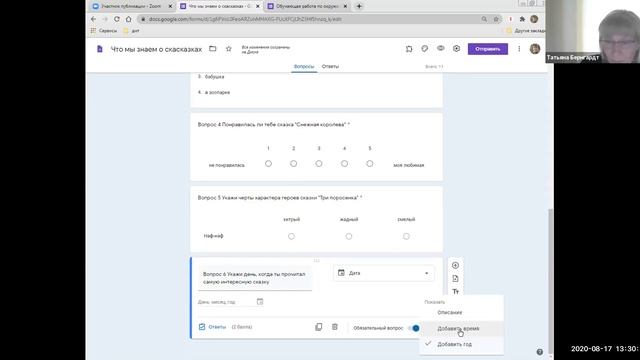
Task: Open the browser extensions puzzle icon
Action: [522, 19]
